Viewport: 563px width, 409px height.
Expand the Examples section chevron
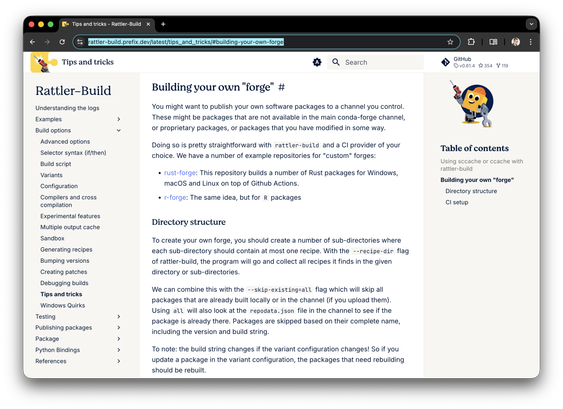click(x=119, y=119)
